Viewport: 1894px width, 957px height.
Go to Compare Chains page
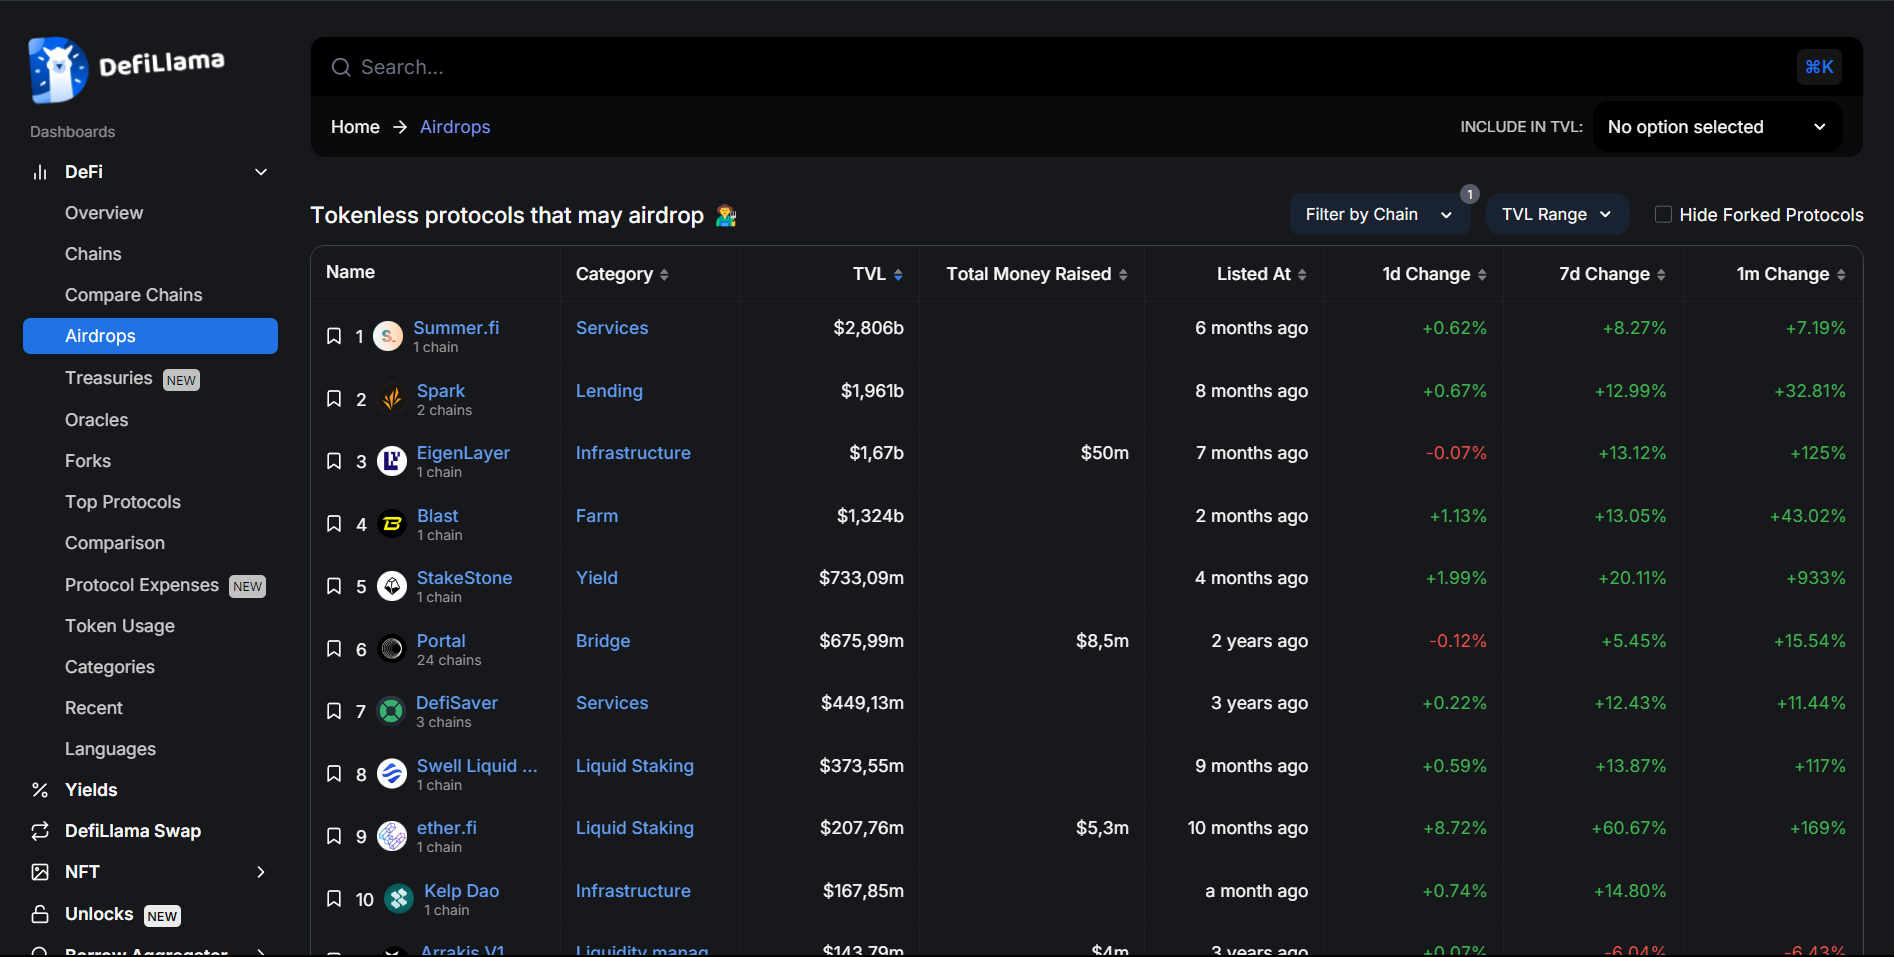tap(133, 295)
